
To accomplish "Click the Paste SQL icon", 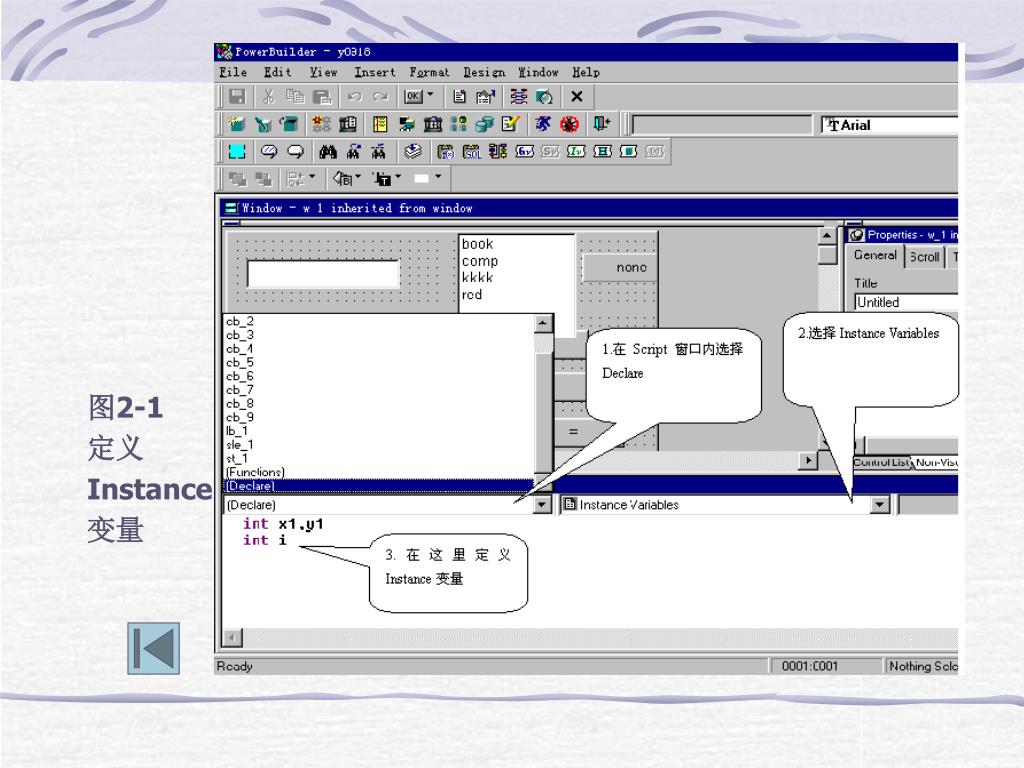I will tap(472, 152).
